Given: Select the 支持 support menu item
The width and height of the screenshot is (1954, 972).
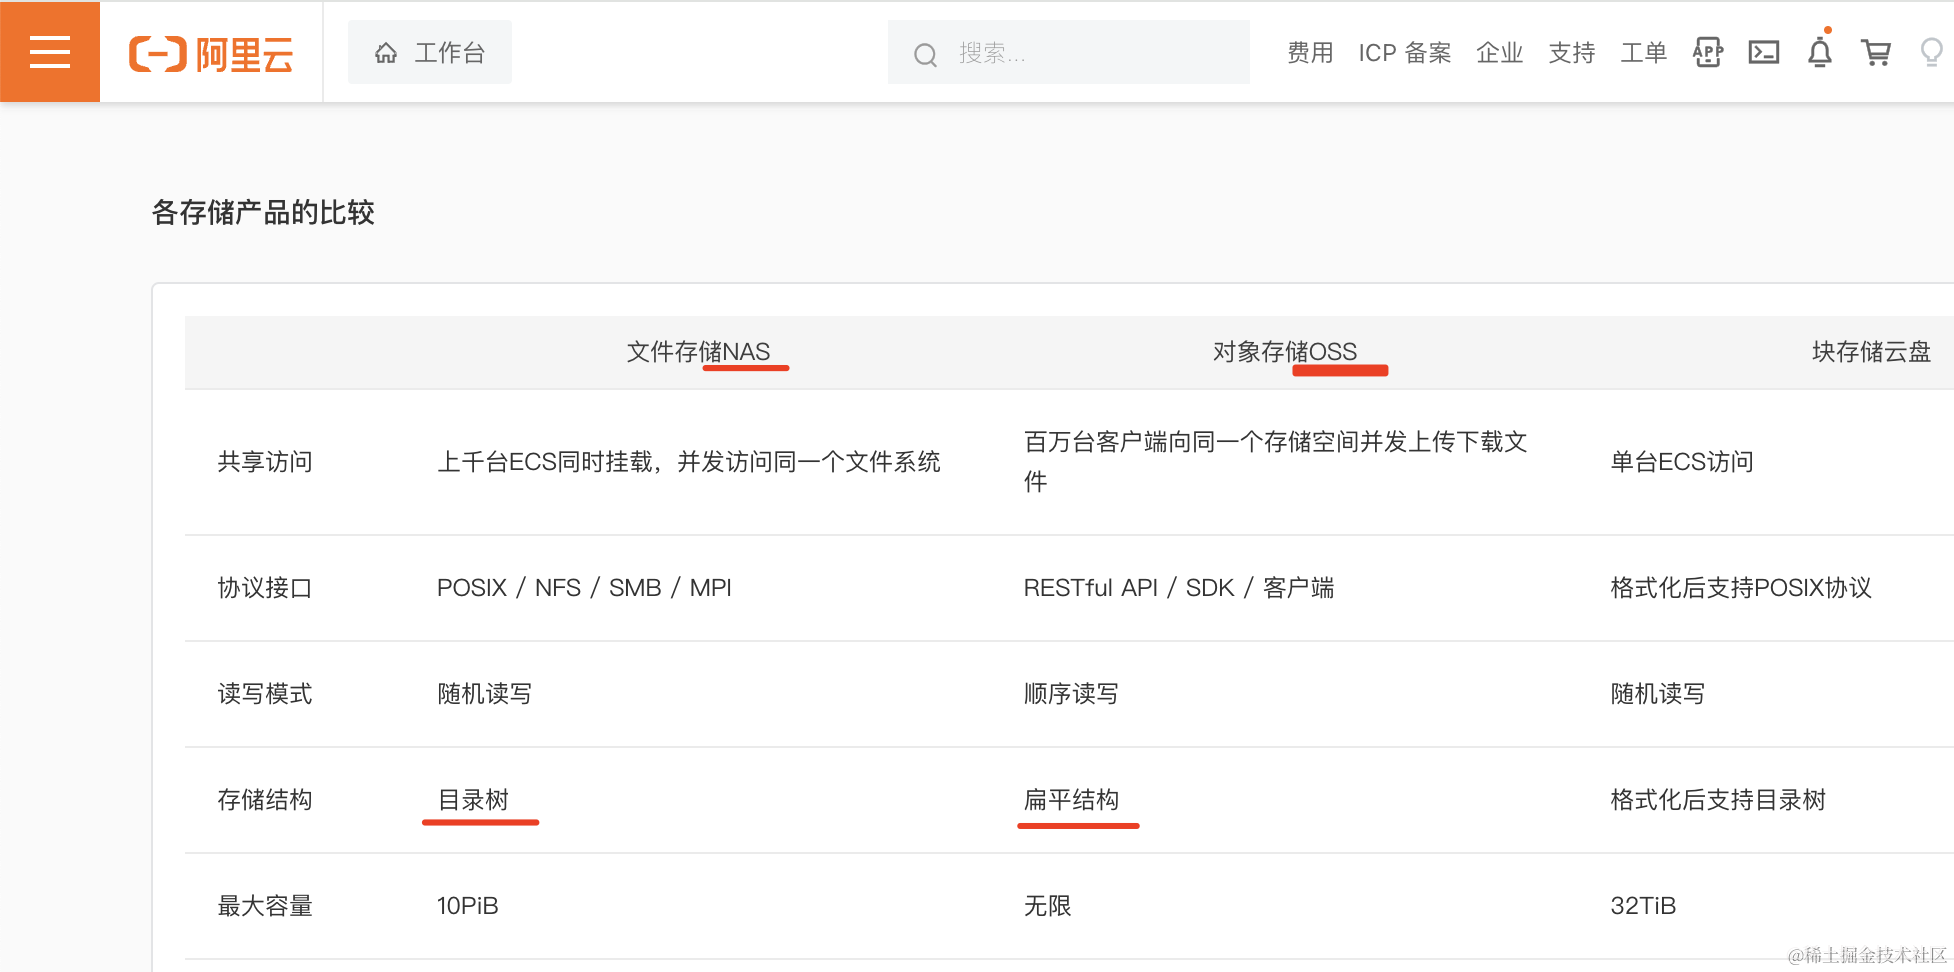Looking at the screenshot, I should 1571,53.
